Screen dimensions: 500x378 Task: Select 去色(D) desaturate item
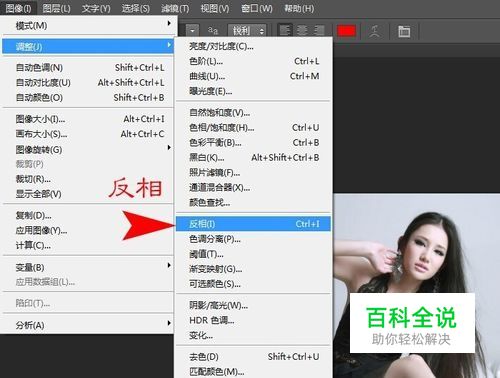click(x=253, y=357)
